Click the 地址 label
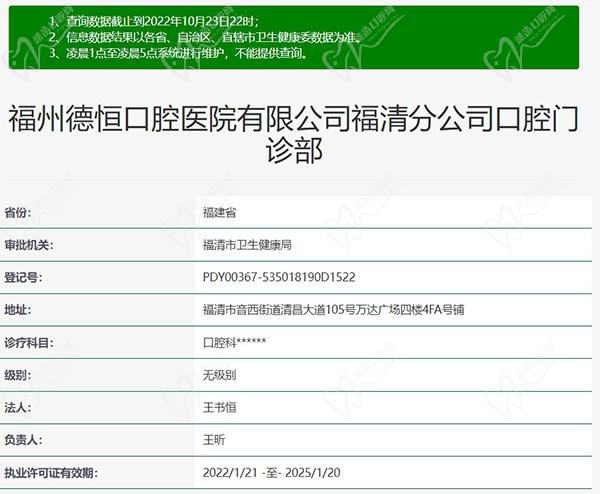Screen dimensions: 600x494 (x=18, y=310)
